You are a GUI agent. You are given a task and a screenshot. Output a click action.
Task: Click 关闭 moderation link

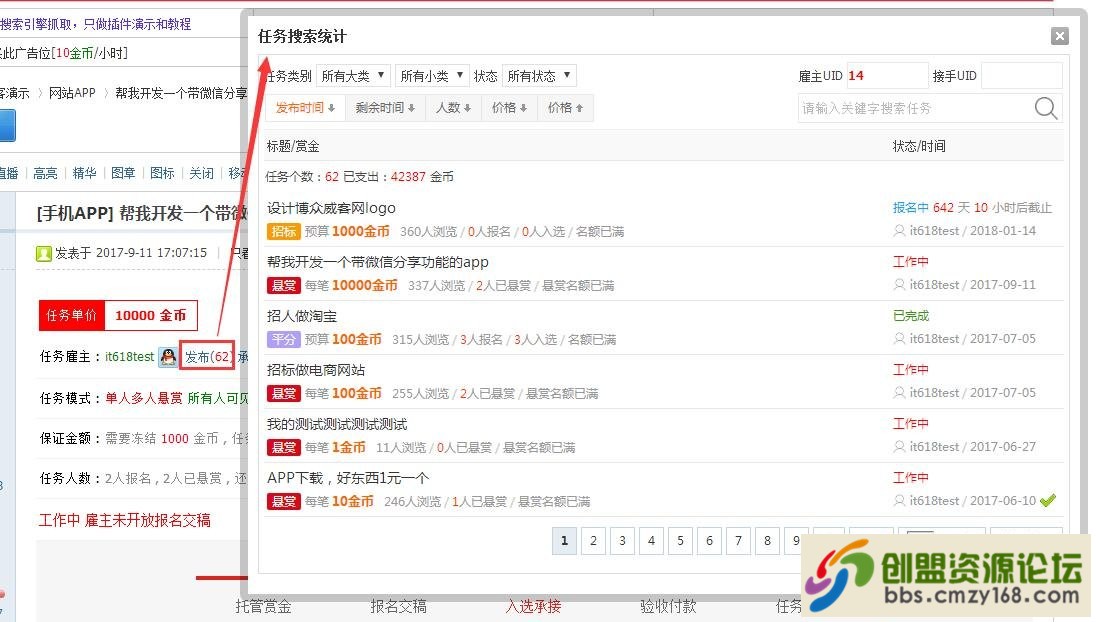[201, 173]
